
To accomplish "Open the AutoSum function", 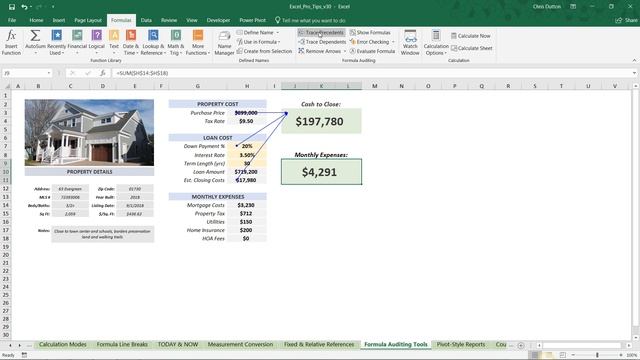I will pos(35,42).
